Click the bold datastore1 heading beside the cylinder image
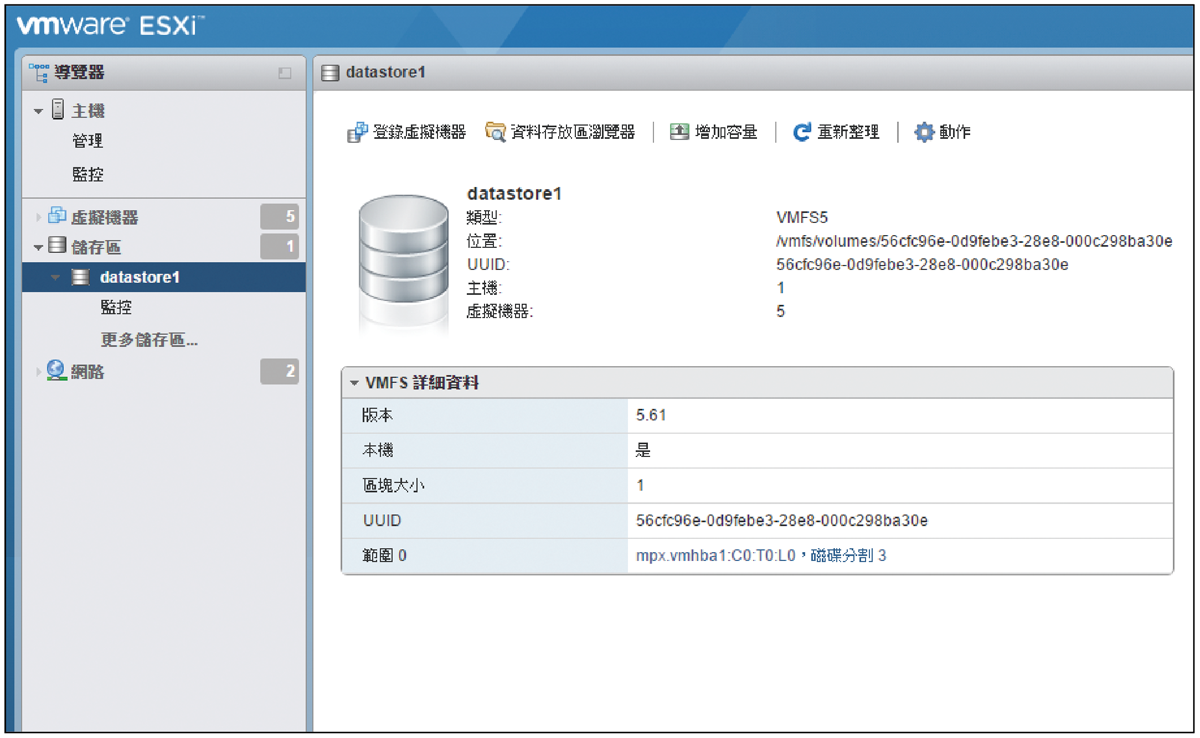The height and width of the screenshot is (738, 1200). point(514,193)
